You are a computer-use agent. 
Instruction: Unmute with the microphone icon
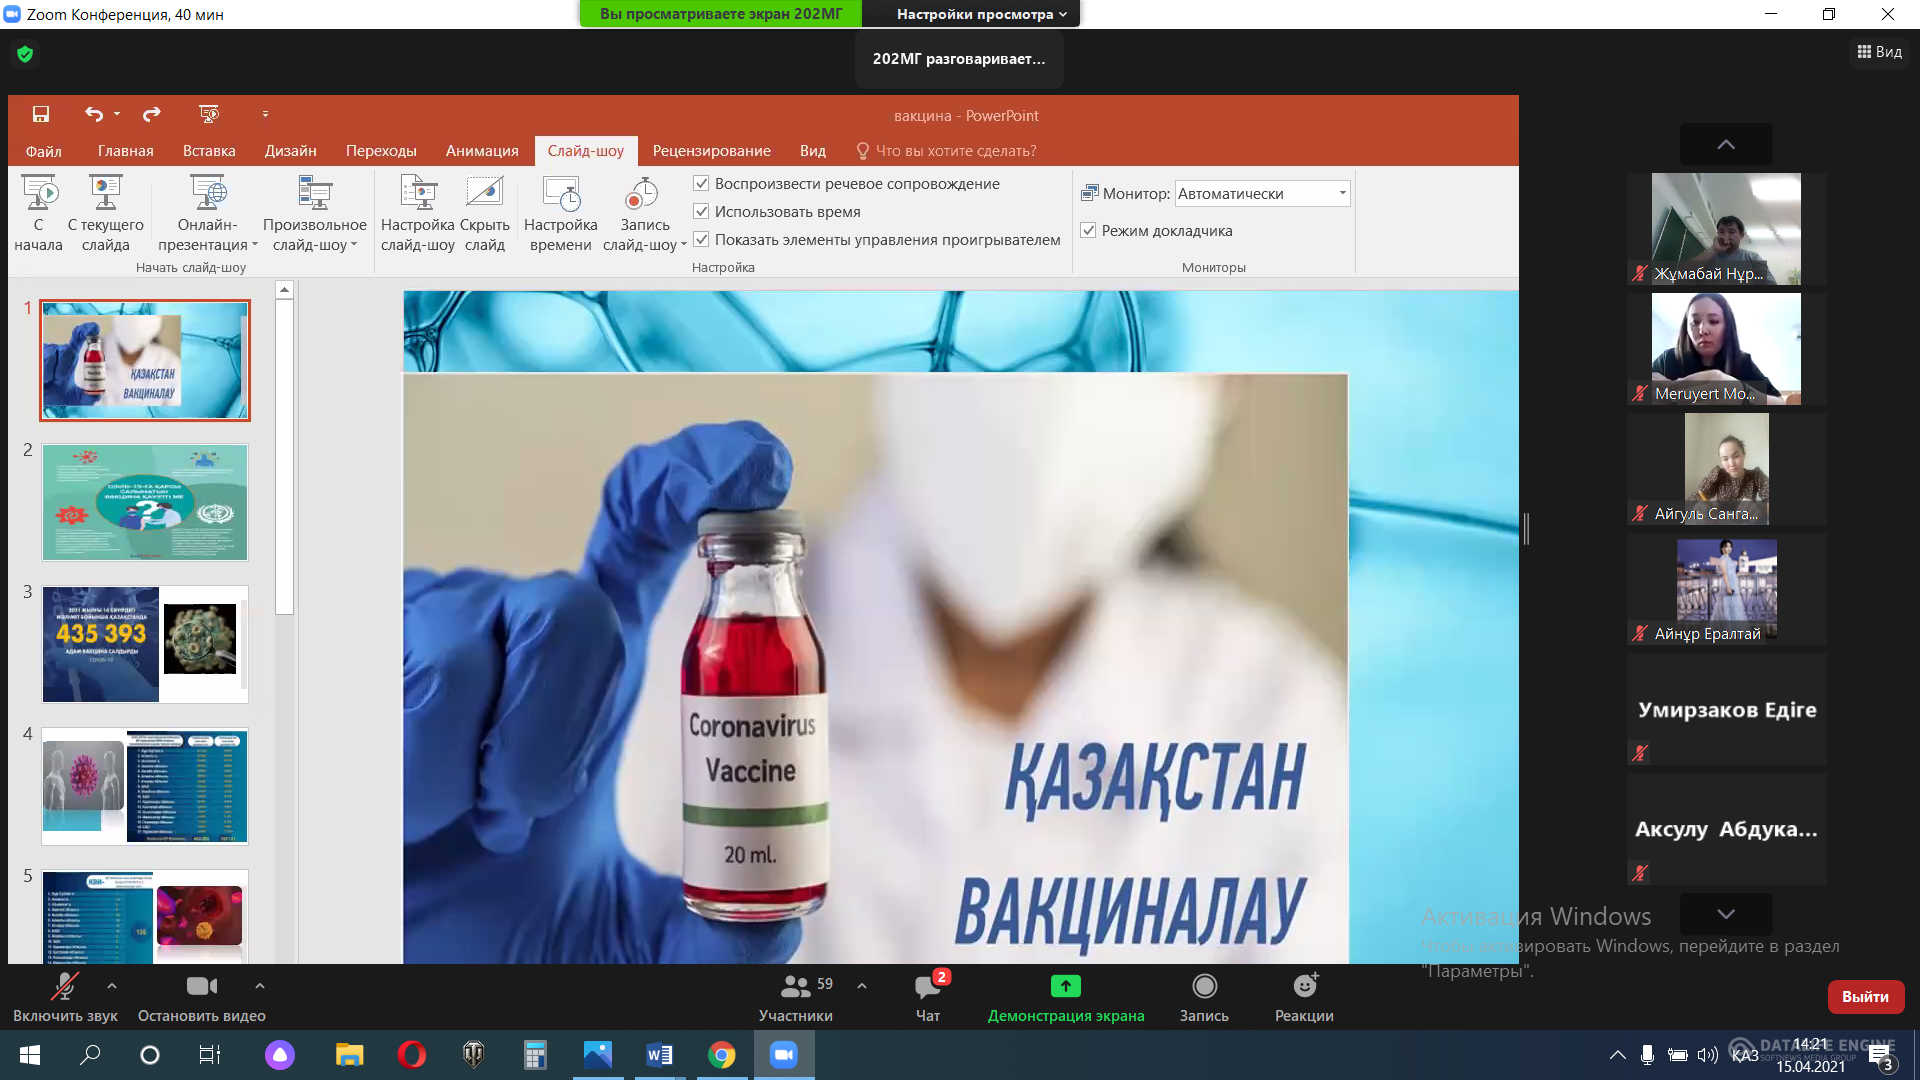[x=65, y=986]
